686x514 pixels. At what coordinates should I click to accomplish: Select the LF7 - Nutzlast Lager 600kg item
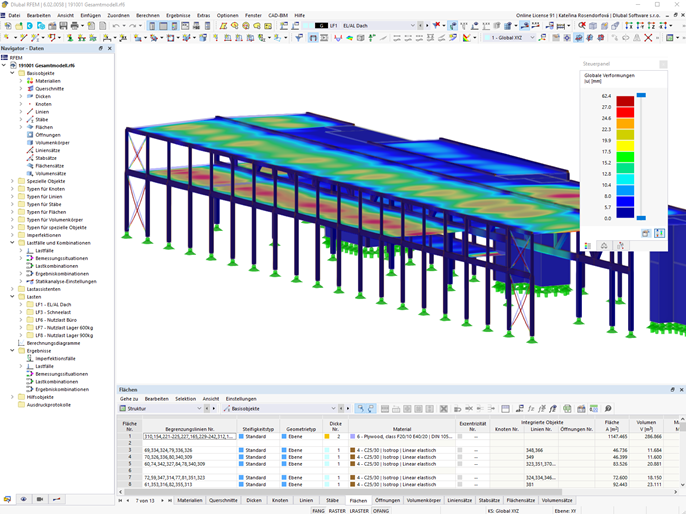point(64,328)
